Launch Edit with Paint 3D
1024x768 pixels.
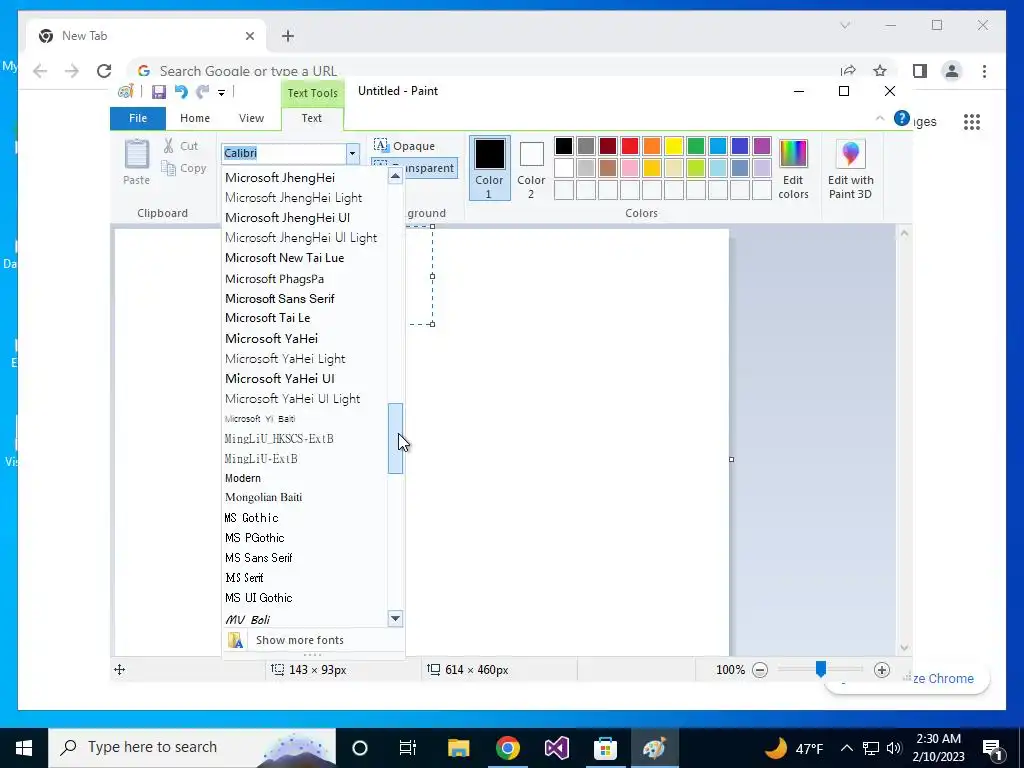(x=850, y=168)
